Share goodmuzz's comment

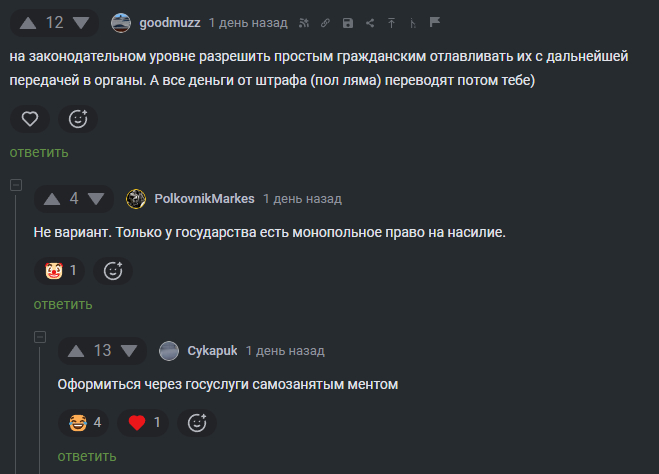point(370,22)
